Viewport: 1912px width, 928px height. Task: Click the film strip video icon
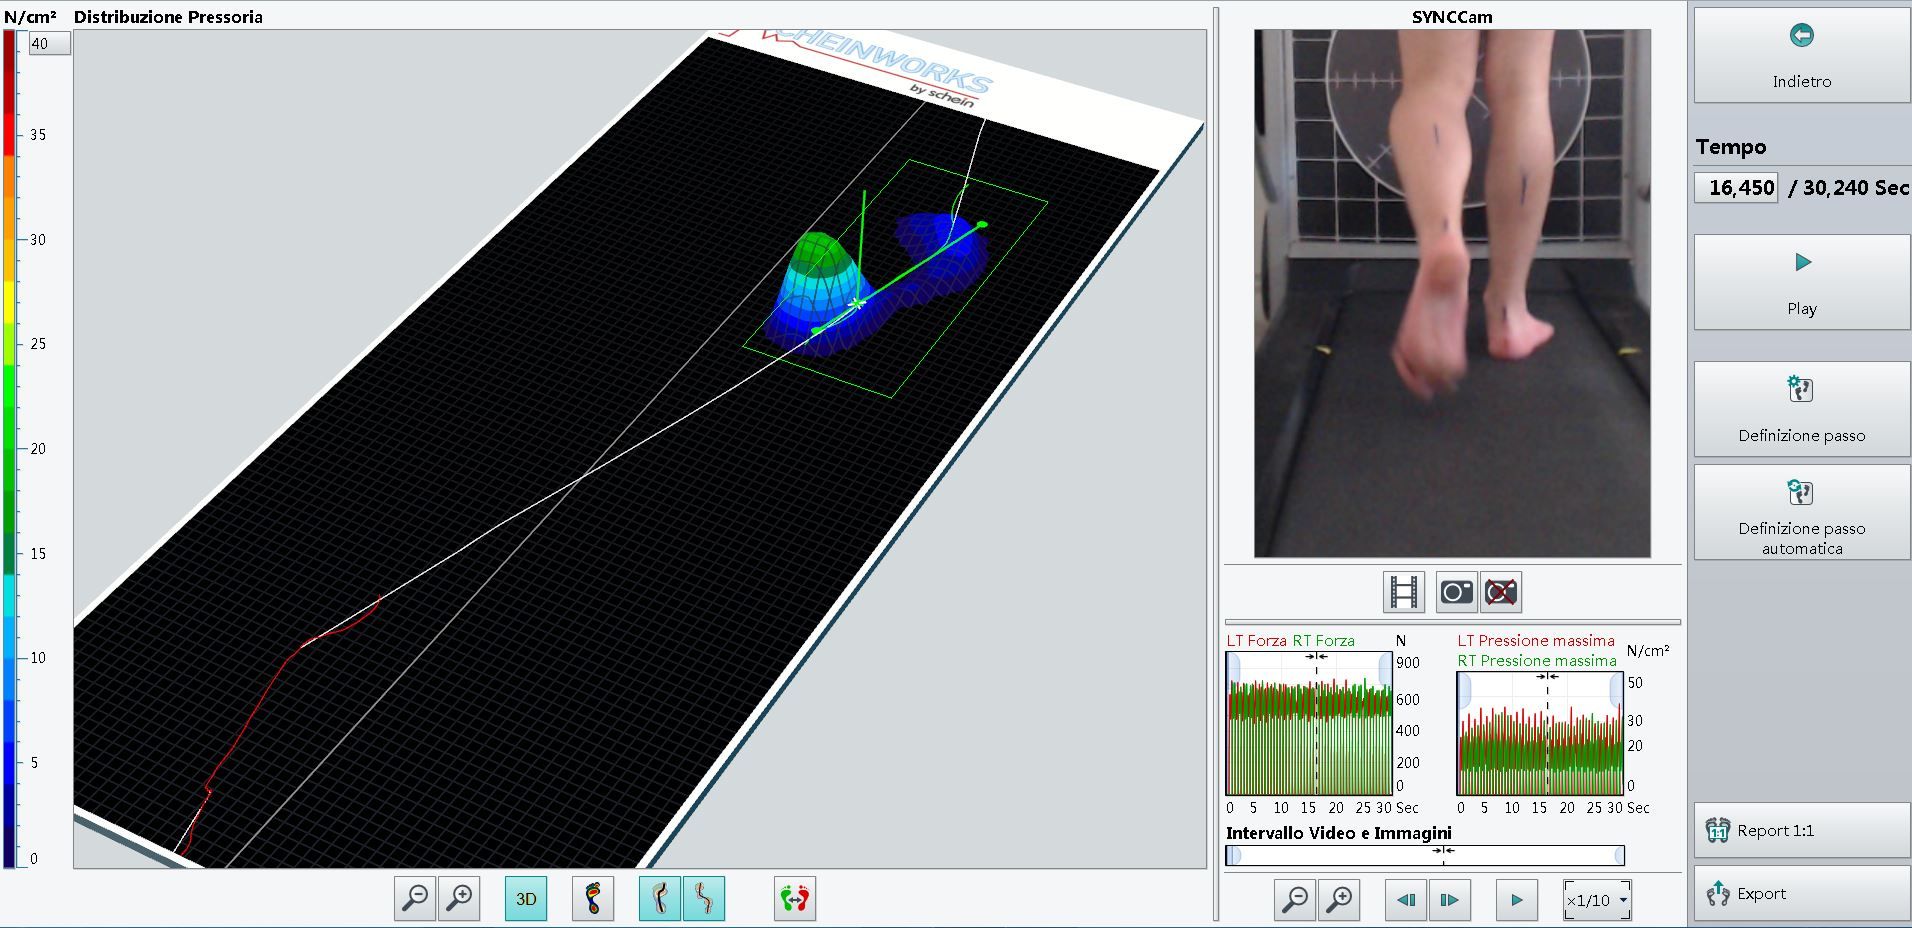pyautogui.click(x=1404, y=592)
